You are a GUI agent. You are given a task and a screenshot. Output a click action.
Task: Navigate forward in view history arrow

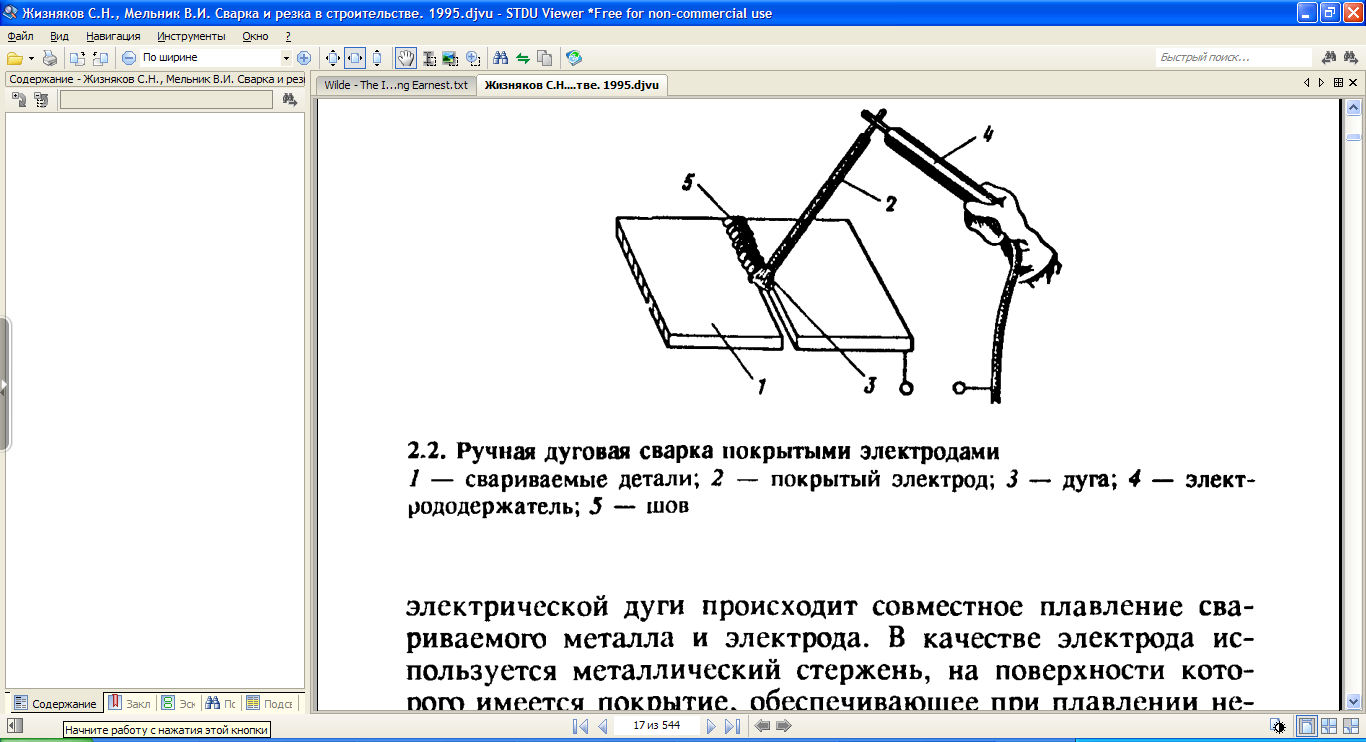tap(783, 726)
